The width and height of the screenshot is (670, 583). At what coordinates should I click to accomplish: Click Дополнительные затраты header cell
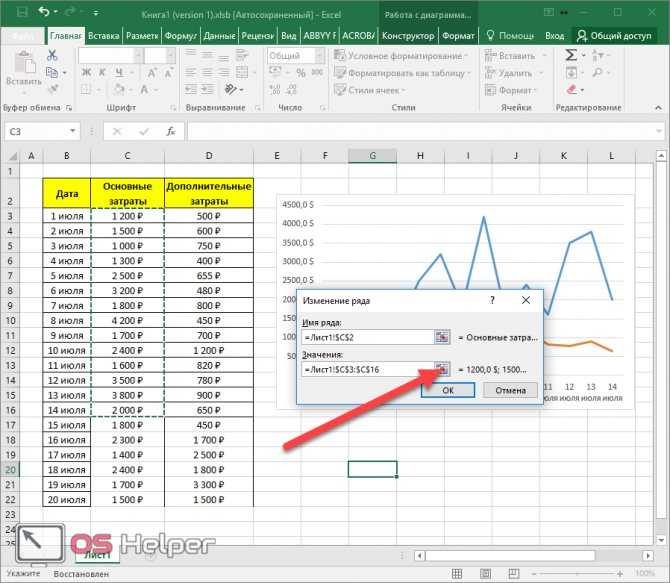tap(209, 193)
